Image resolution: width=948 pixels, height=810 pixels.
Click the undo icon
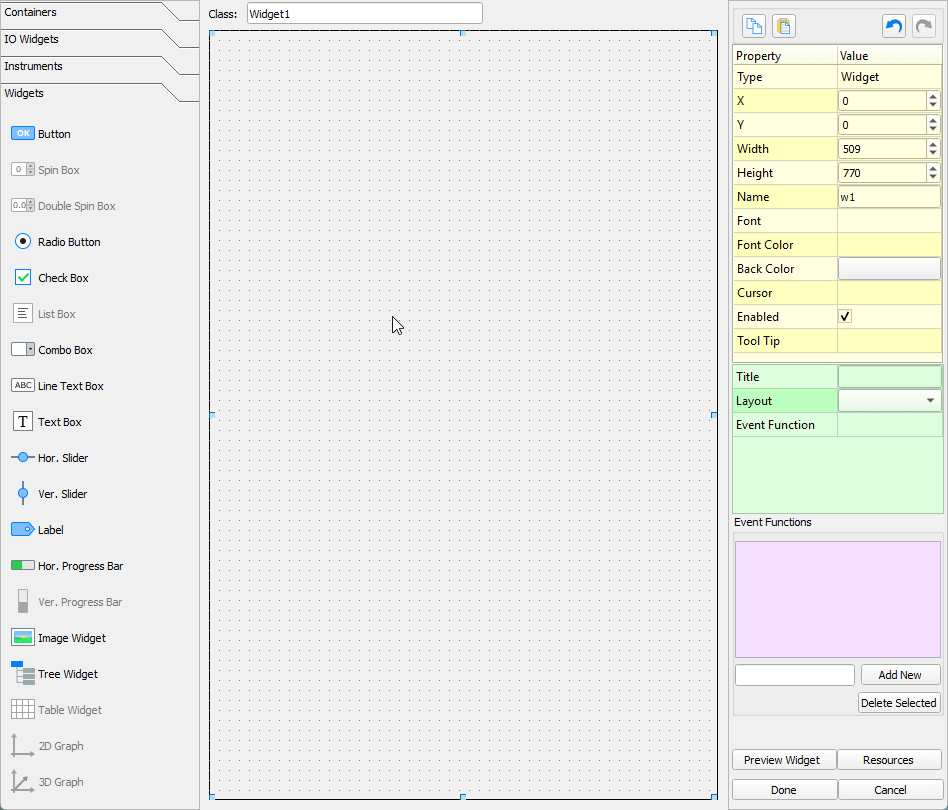pos(893,25)
